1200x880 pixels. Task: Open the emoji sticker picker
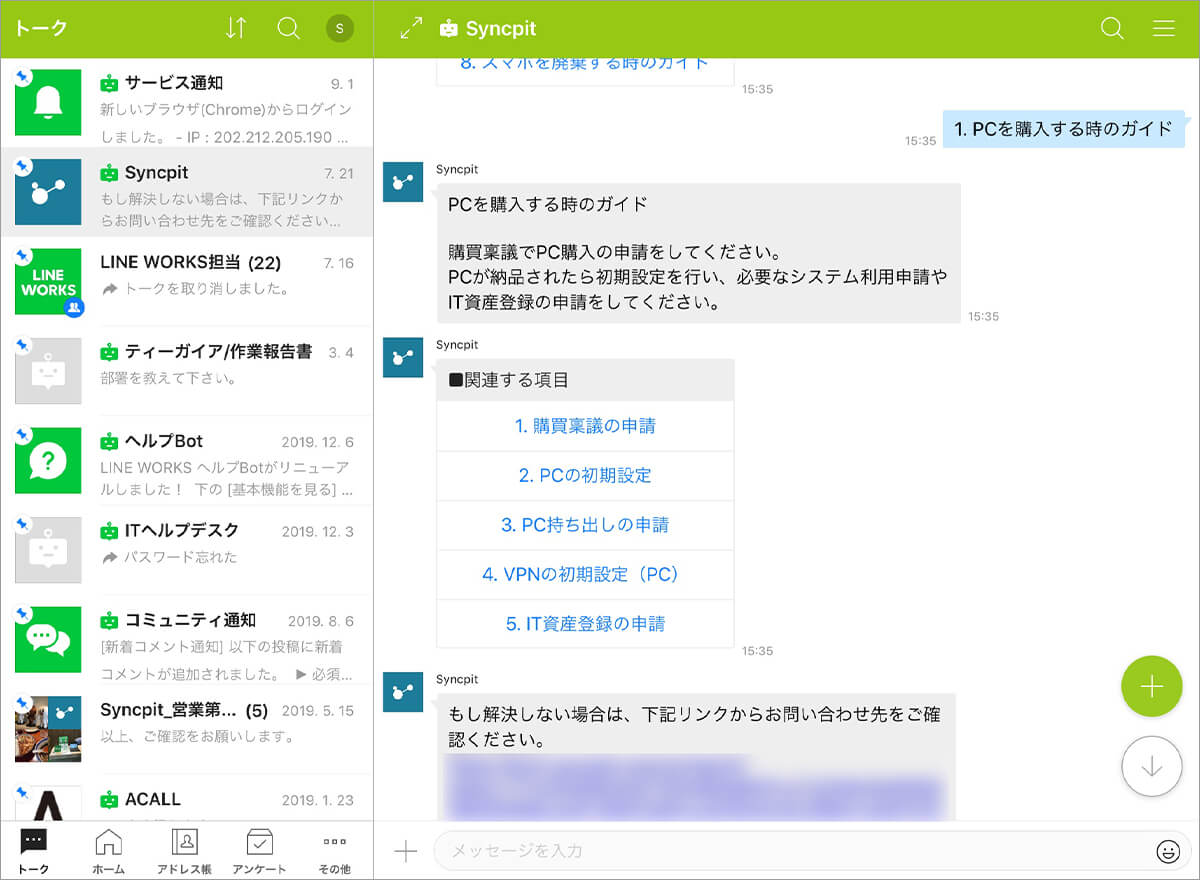tap(1167, 851)
